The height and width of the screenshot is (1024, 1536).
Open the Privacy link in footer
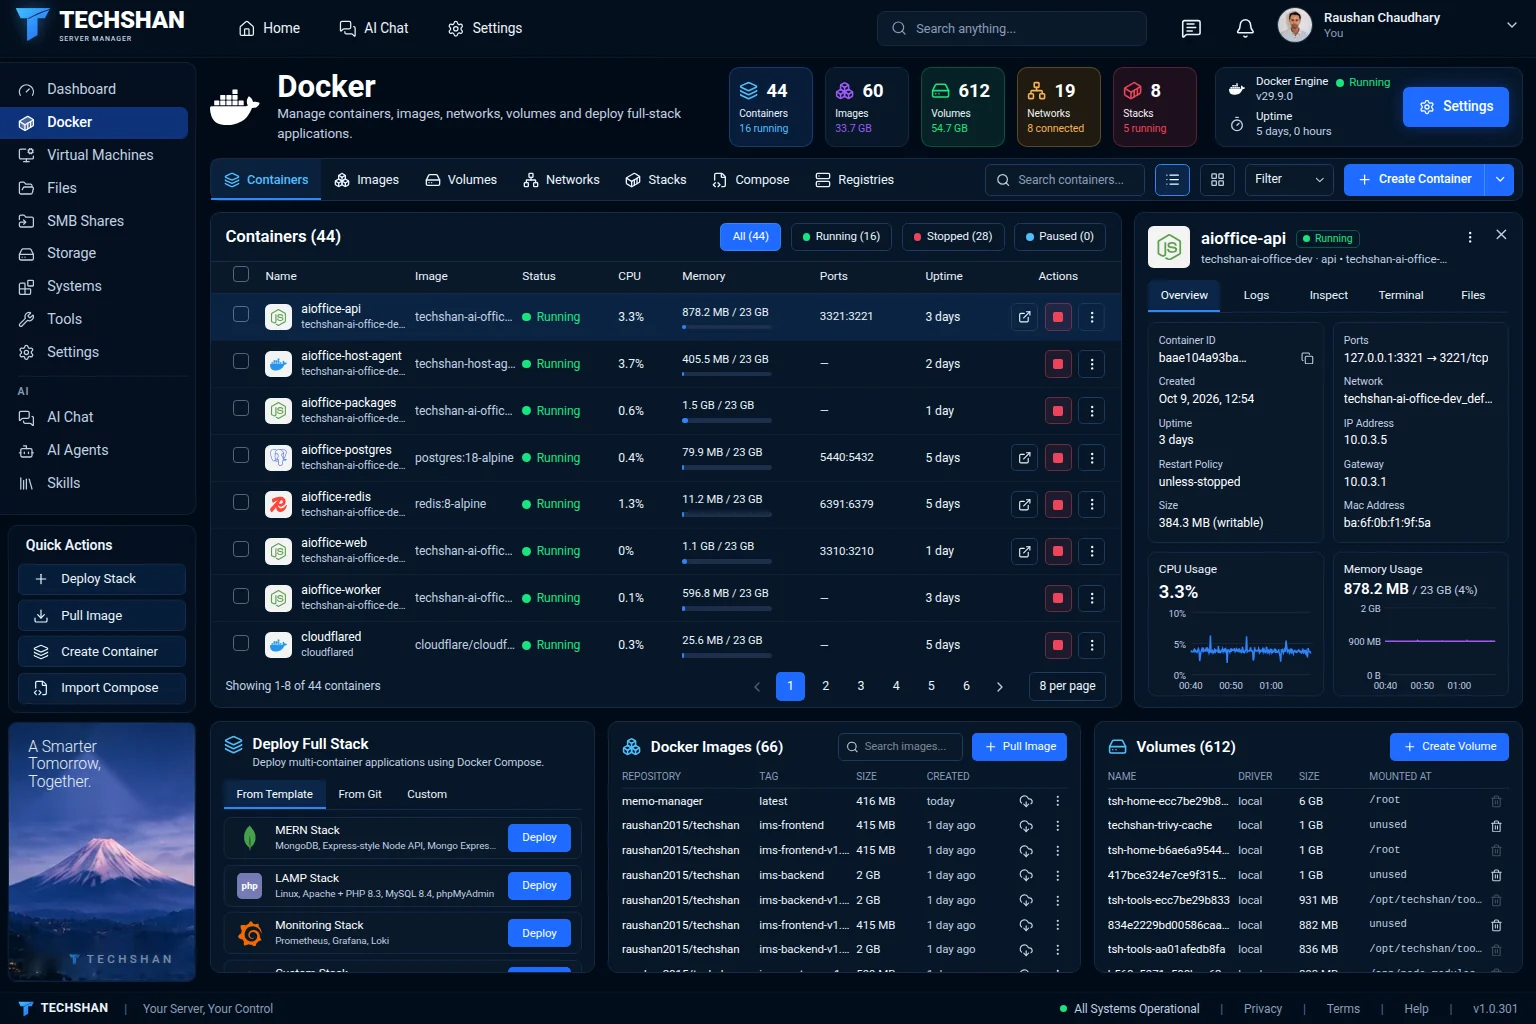1263,1009
